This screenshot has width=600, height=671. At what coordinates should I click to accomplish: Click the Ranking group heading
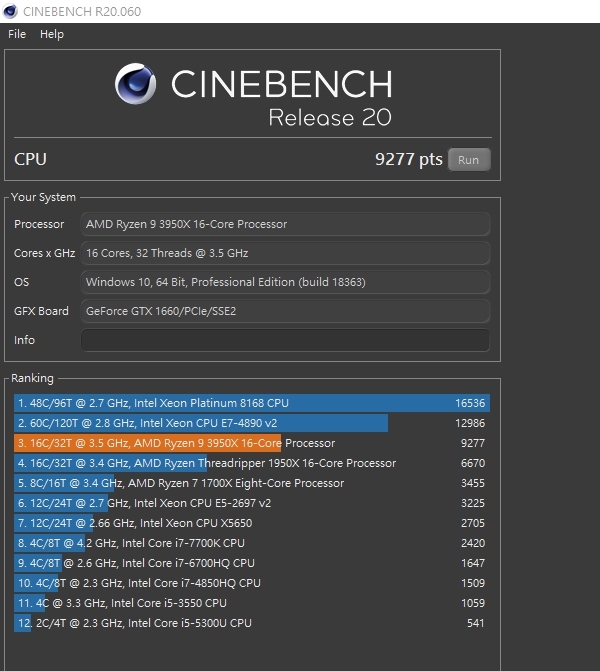[x=33, y=378]
